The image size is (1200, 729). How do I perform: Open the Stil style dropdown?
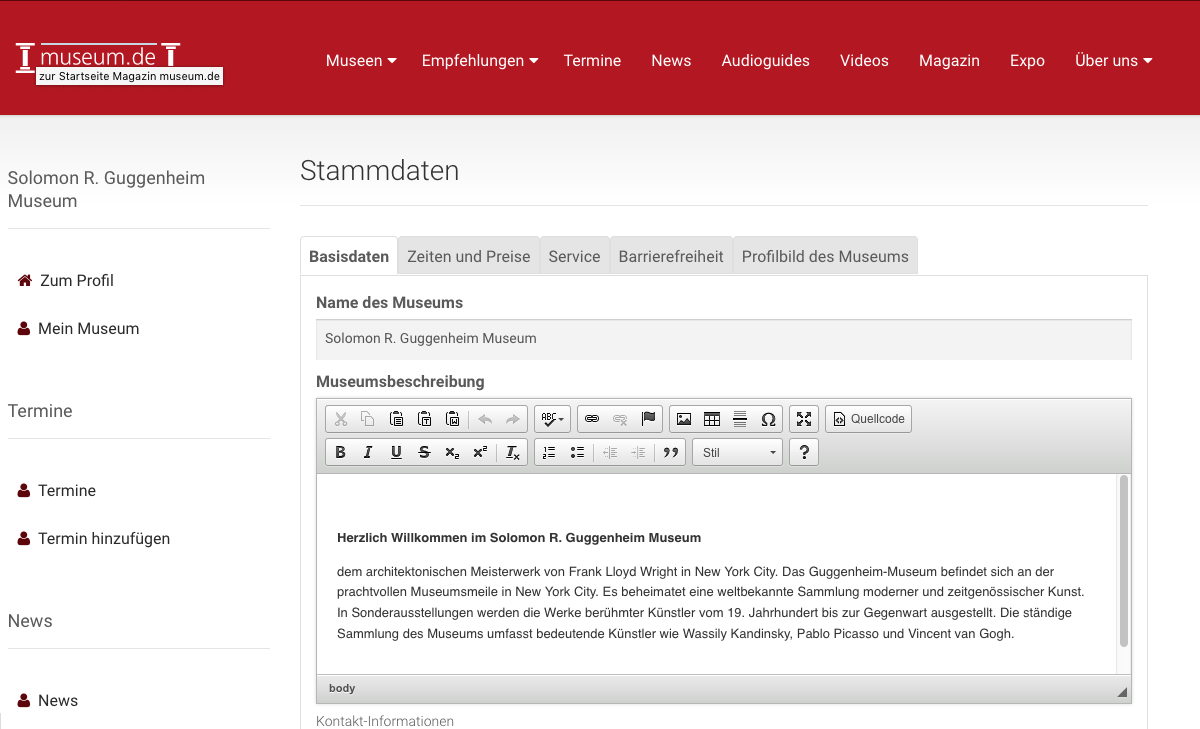coord(738,453)
